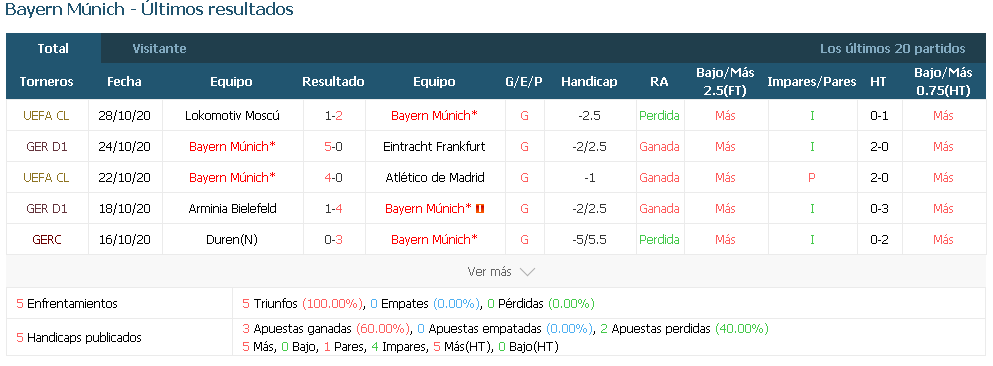
Task: Click the Ver más link text
Action: pos(489,272)
